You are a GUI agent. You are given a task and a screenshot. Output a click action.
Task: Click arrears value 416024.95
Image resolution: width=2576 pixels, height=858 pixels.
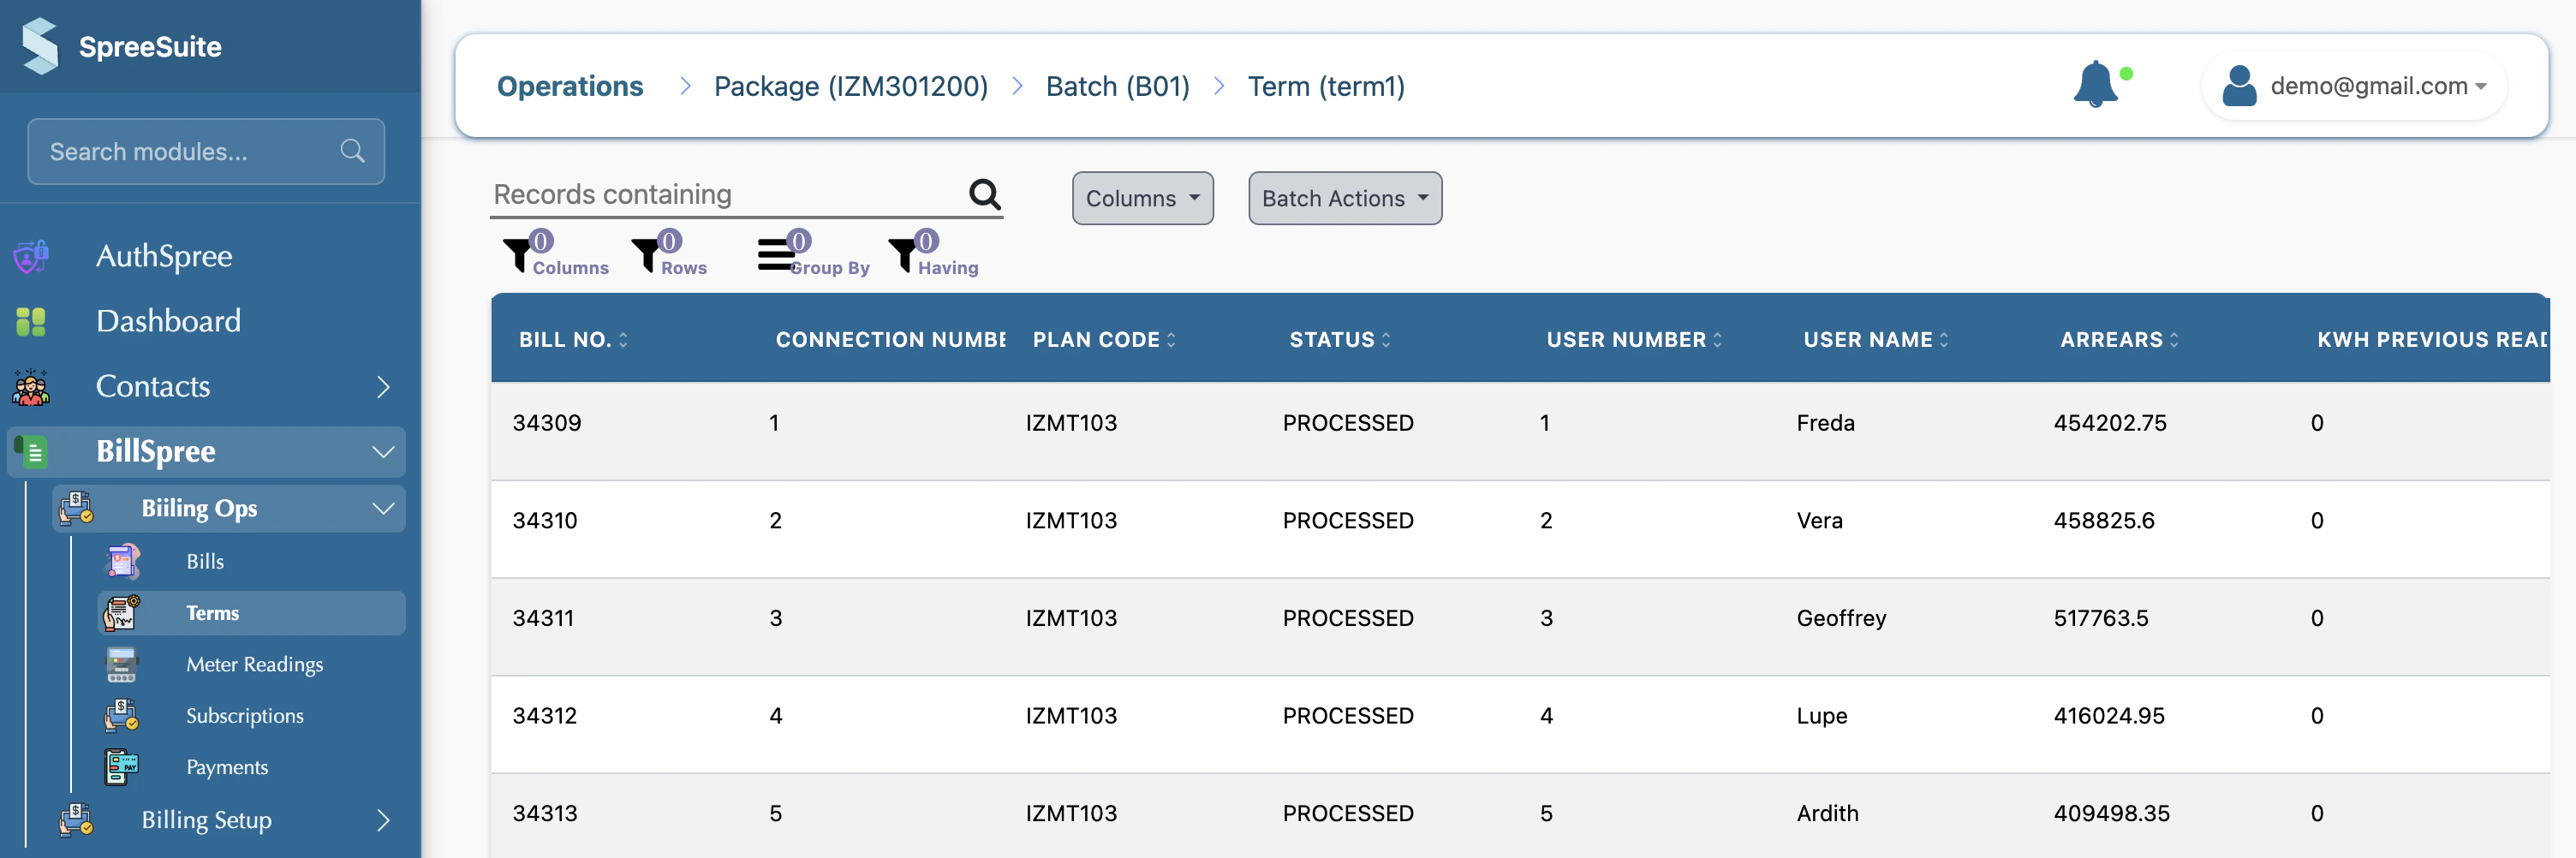[2109, 716]
